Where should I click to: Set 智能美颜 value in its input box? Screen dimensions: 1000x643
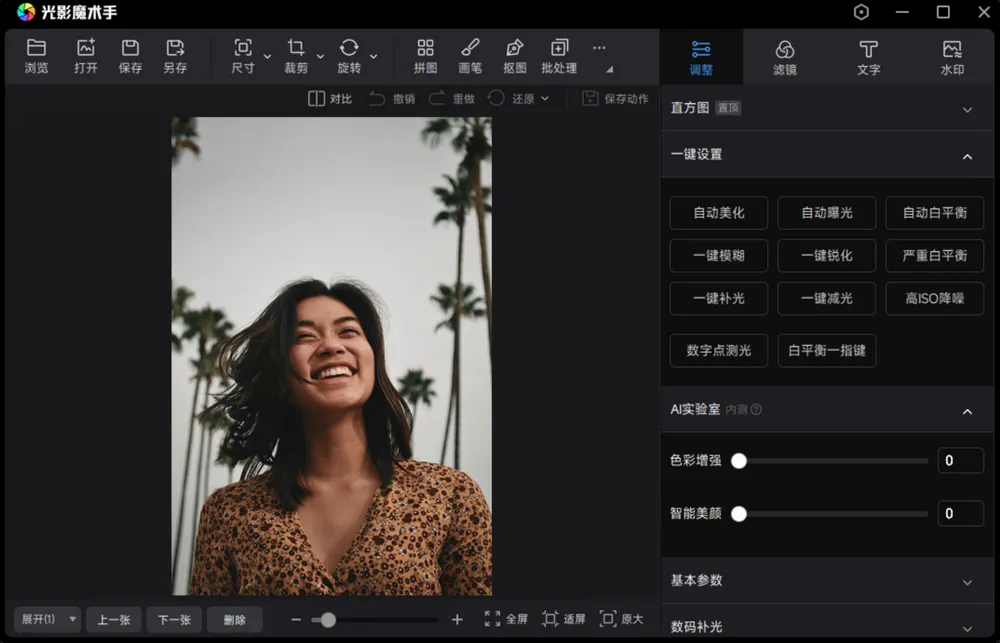(959, 513)
